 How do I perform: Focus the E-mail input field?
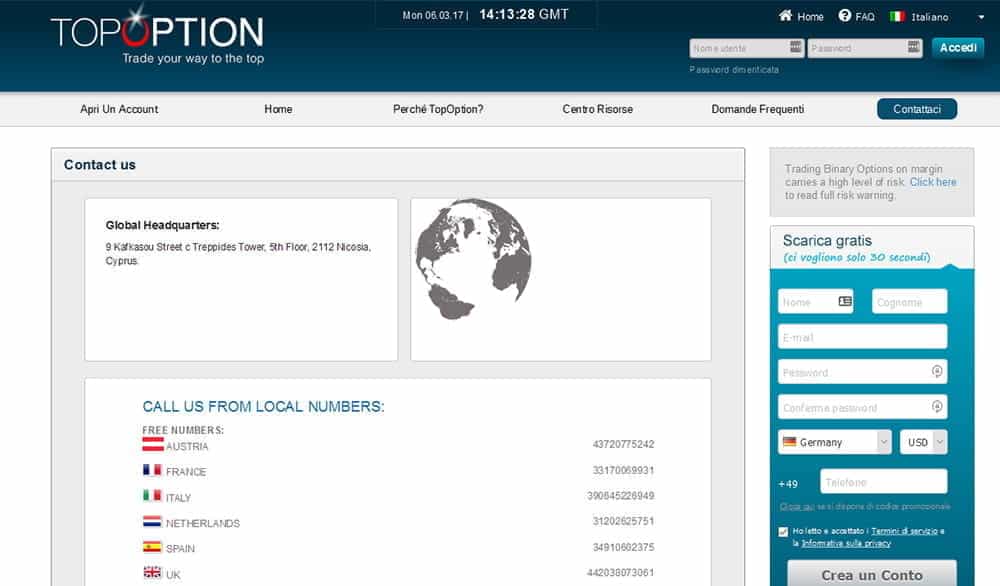(862, 337)
